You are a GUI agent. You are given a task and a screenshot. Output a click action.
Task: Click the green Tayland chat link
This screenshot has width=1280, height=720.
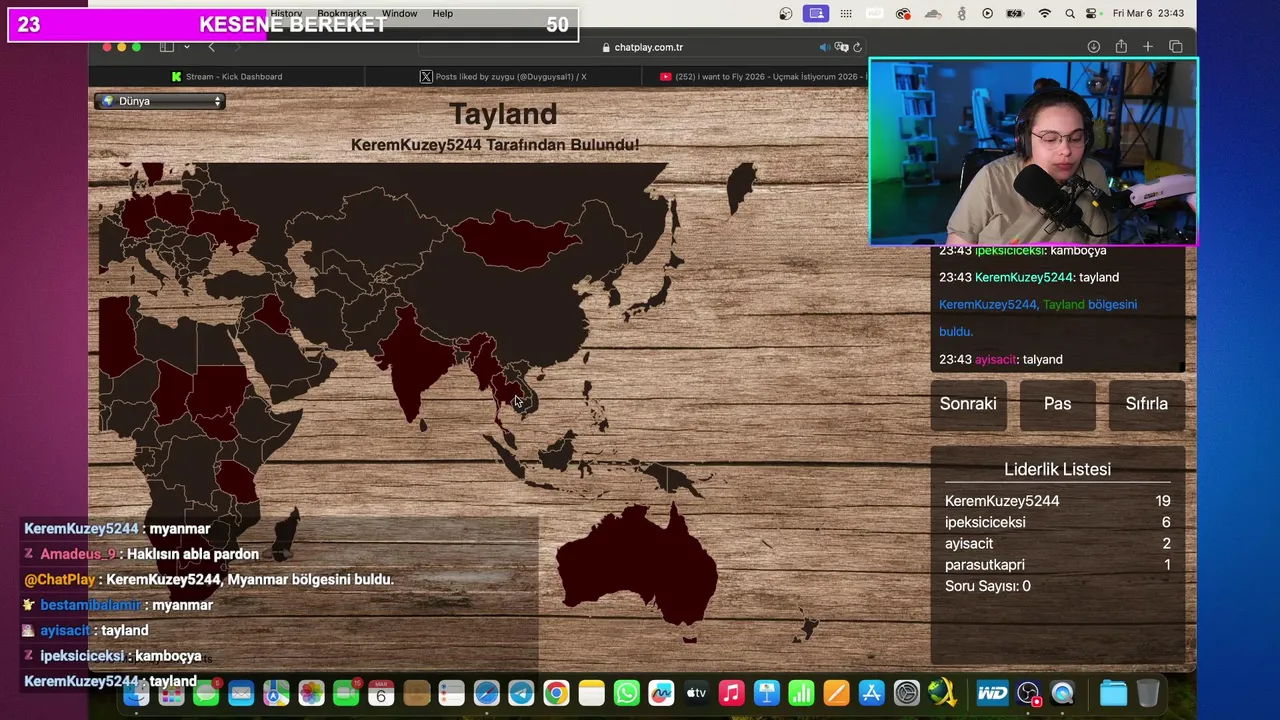click(1063, 304)
